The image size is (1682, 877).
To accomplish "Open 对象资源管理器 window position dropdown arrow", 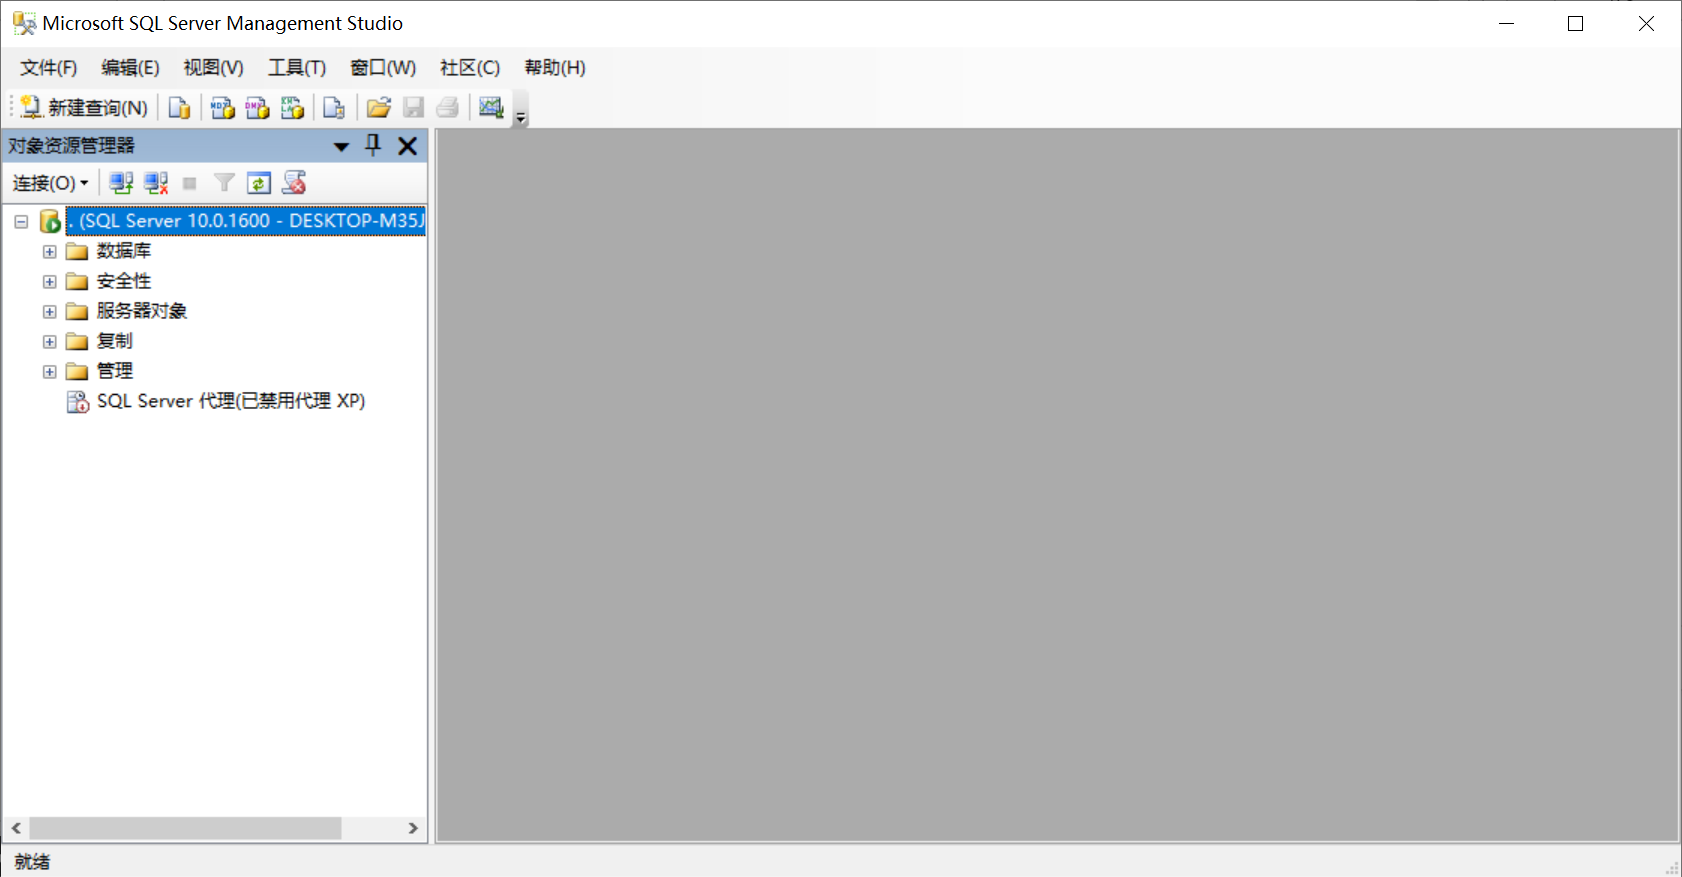I will click(x=341, y=146).
